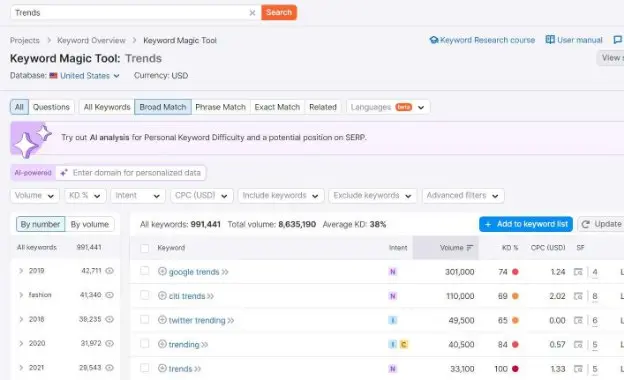Click SERP features icon in google trends row
The width and height of the screenshot is (624, 380).
click(578, 272)
